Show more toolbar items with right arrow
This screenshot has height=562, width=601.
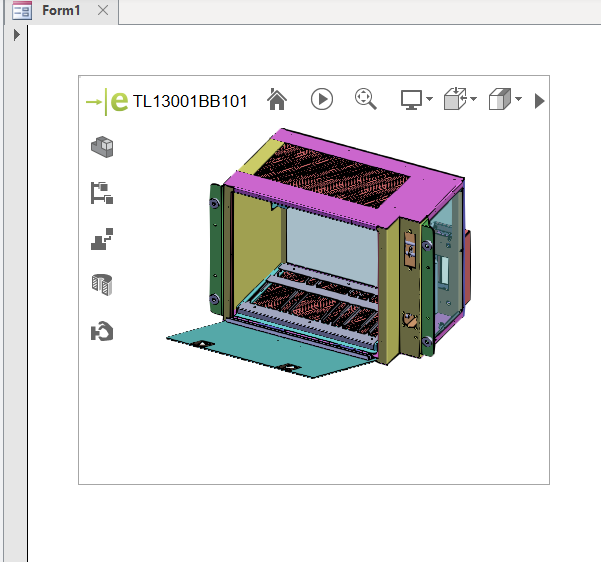tap(539, 101)
